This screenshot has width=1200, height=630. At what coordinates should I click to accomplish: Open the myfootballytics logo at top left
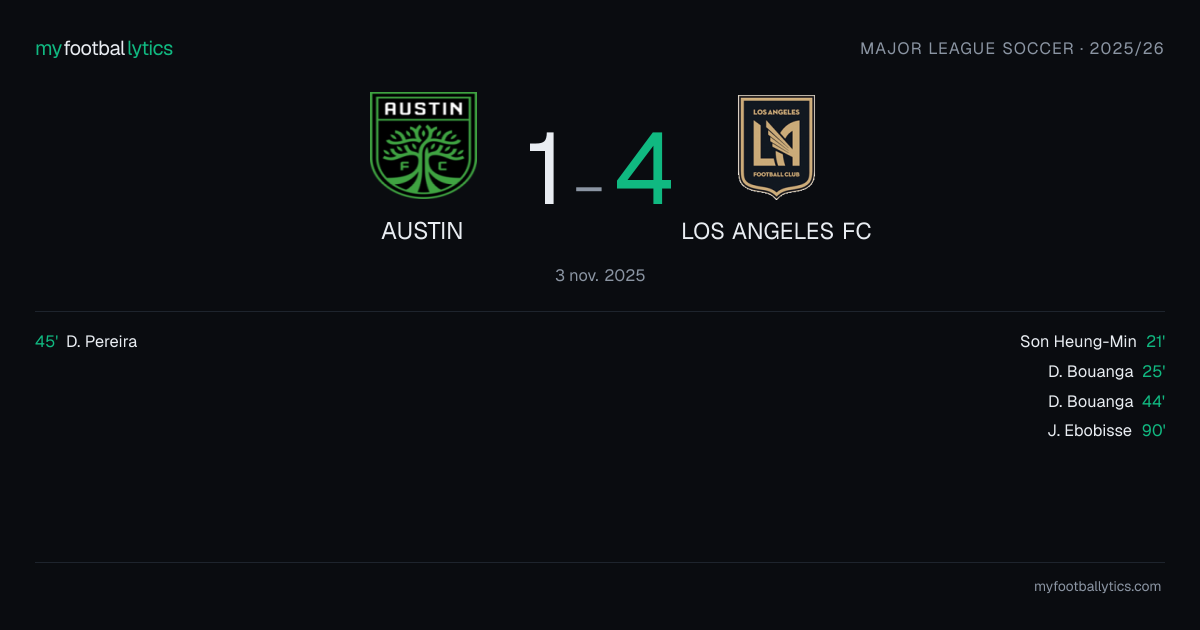(x=104, y=48)
